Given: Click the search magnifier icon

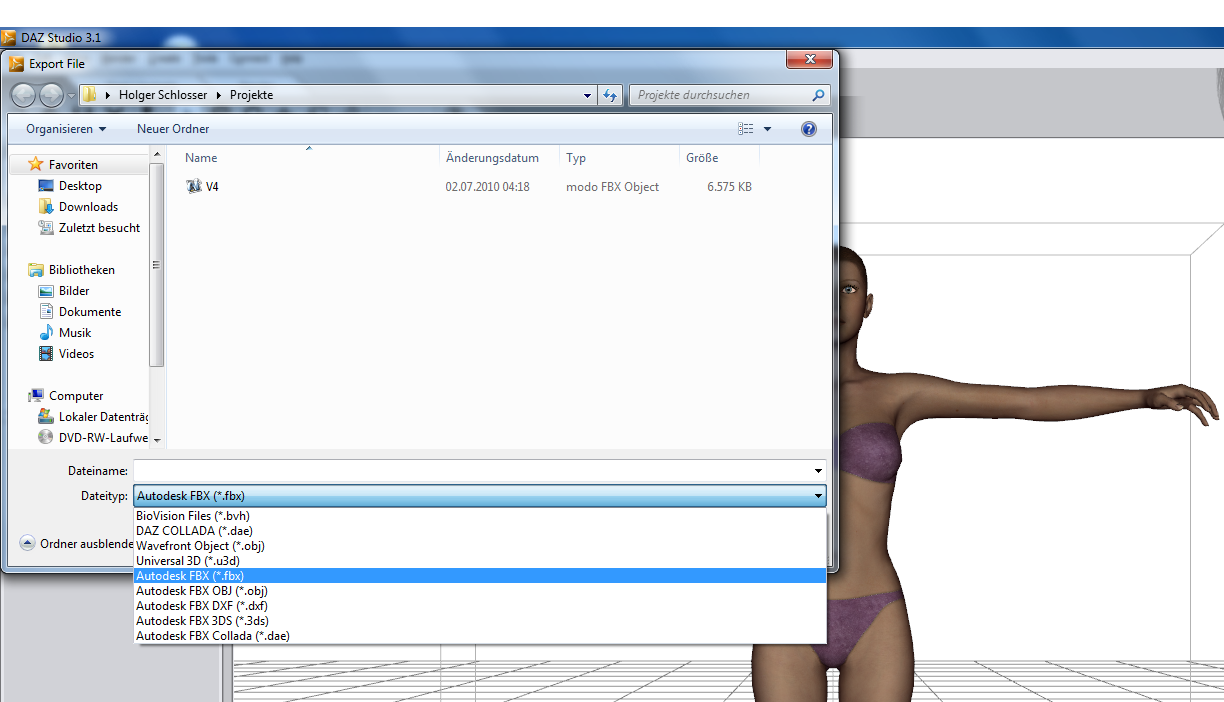Looking at the screenshot, I should pyautogui.click(x=819, y=96).
